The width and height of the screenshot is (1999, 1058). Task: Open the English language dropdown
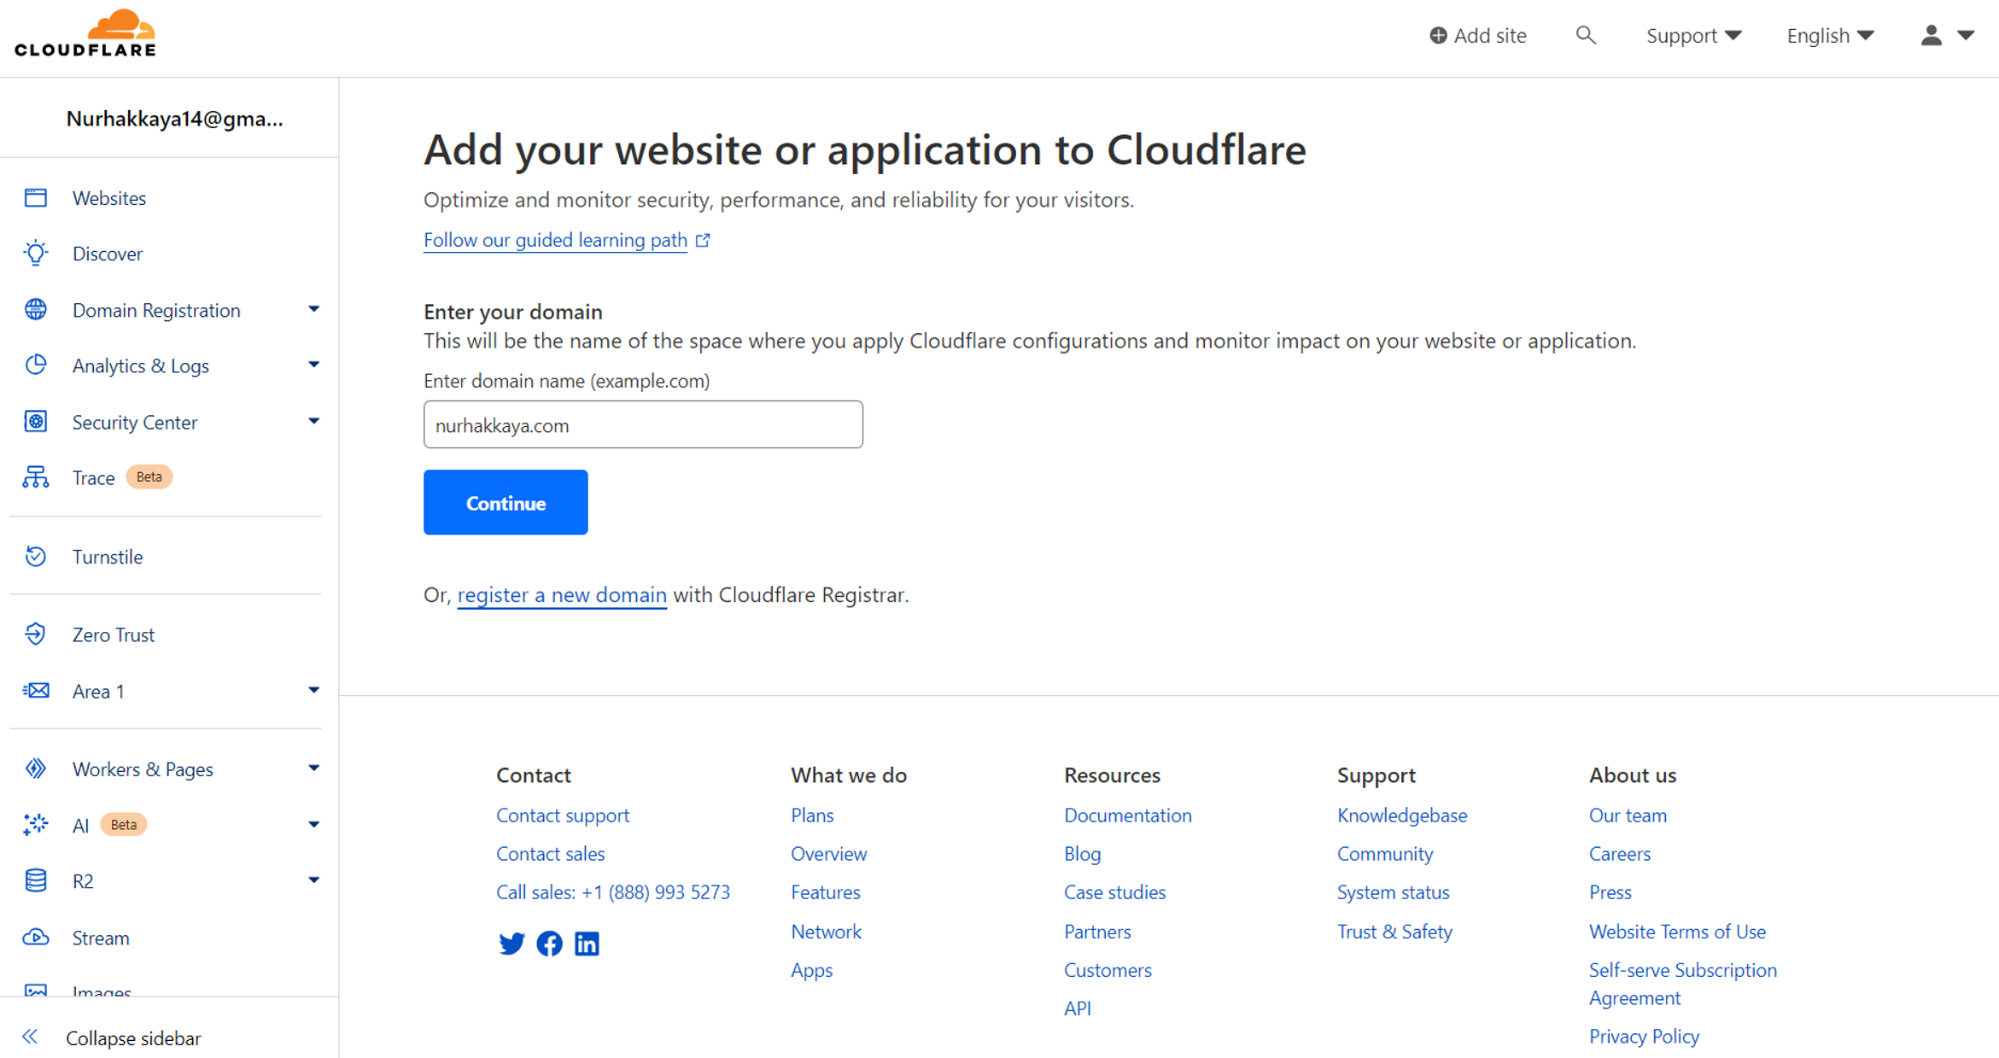[x=1830, y=36]
